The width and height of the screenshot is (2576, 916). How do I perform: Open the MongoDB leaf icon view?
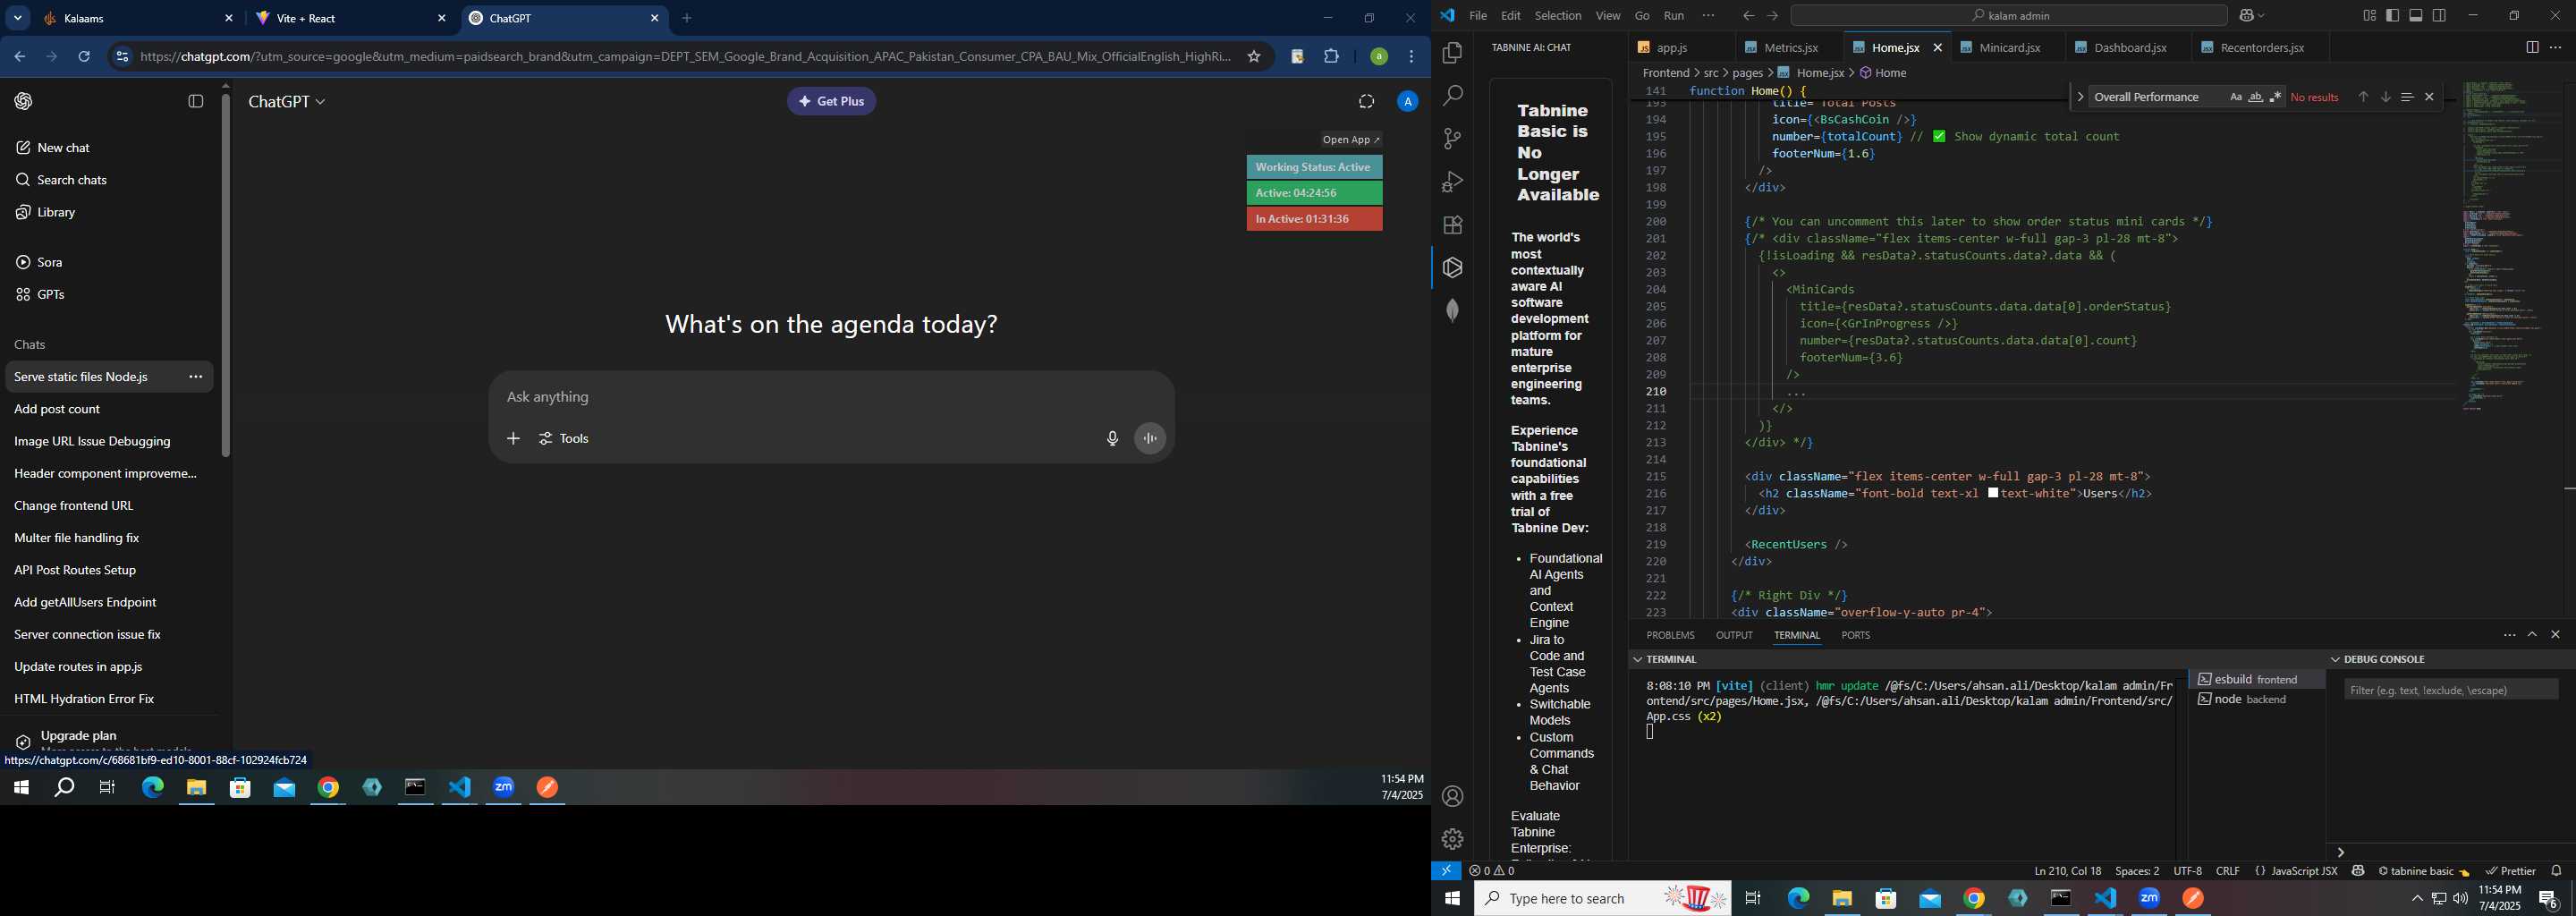coord(1452,311)
